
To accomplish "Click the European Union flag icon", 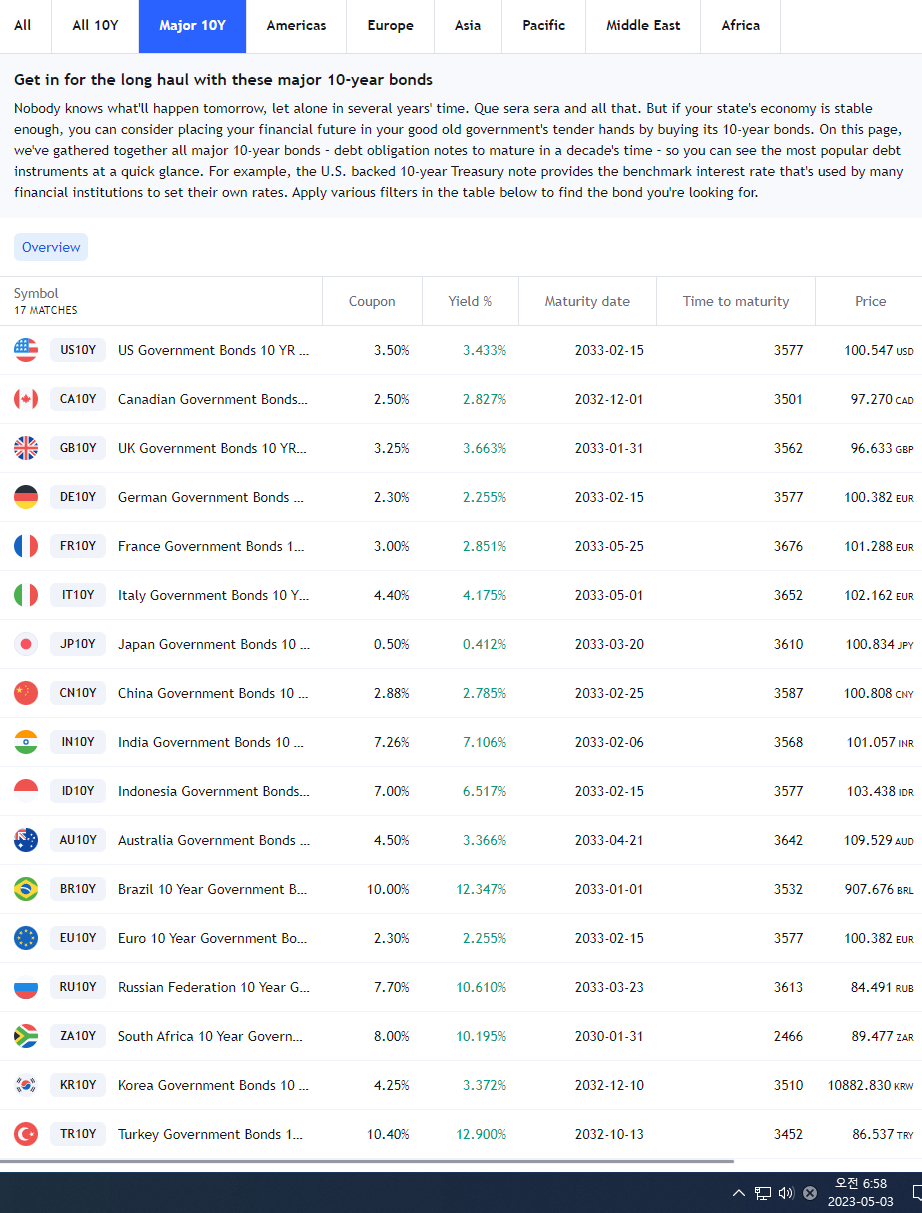I will coord(26,938).
